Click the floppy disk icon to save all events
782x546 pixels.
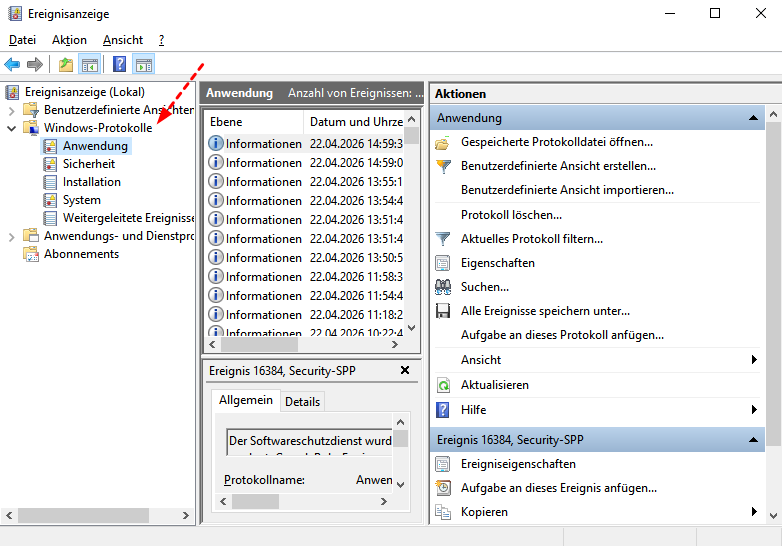tap(443, 311)
